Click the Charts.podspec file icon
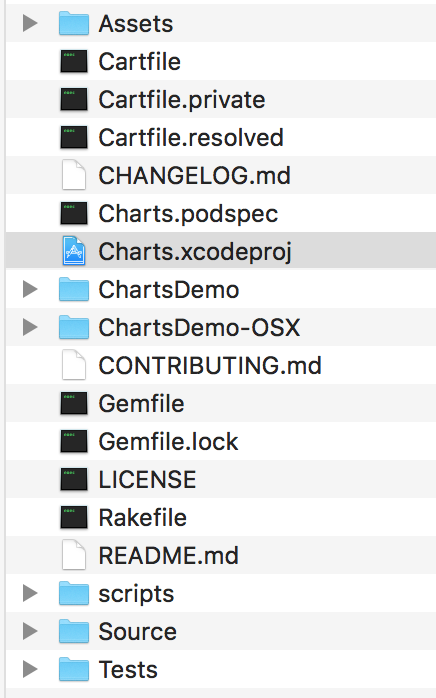Image resolution: width=436 pixels, height=698 pixels. click(x=74, y=213)
